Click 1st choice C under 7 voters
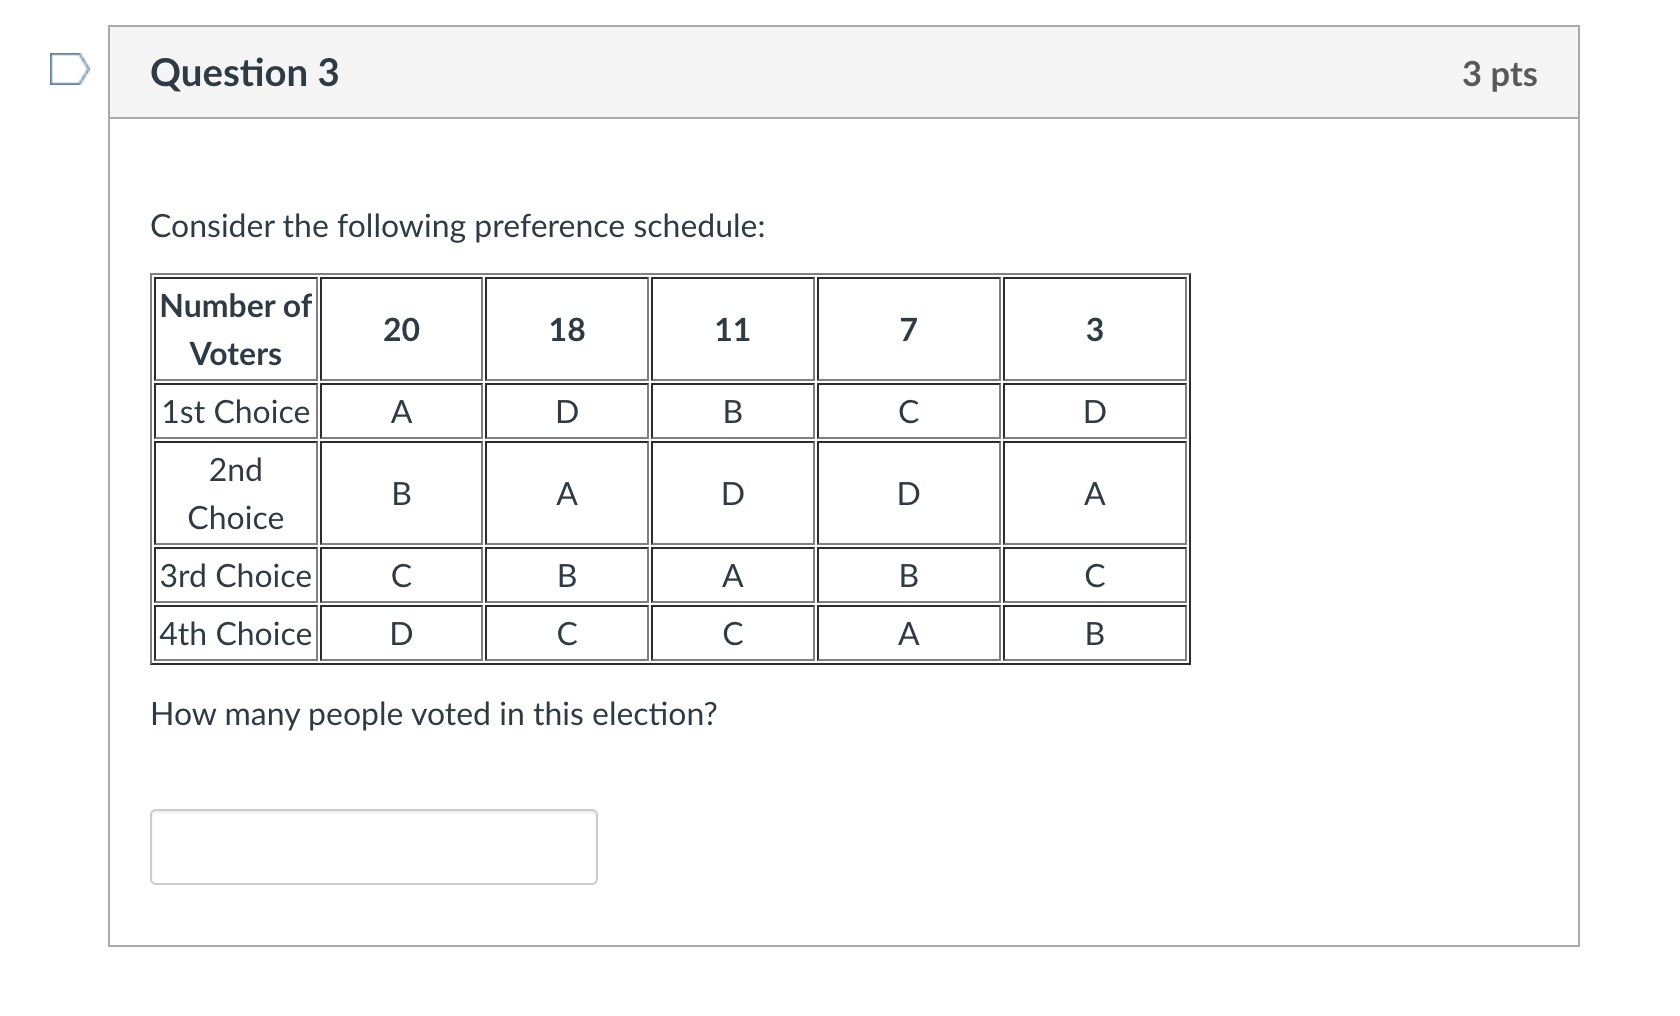 [x=909, y=411]
